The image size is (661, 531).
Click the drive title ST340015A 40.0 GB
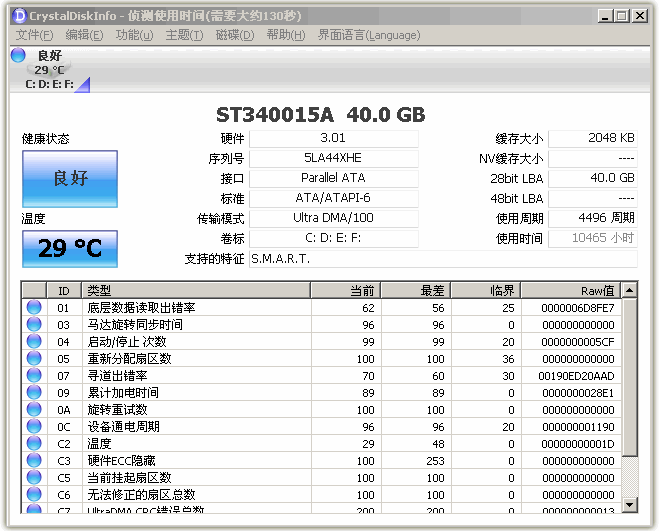click(321, 115)
